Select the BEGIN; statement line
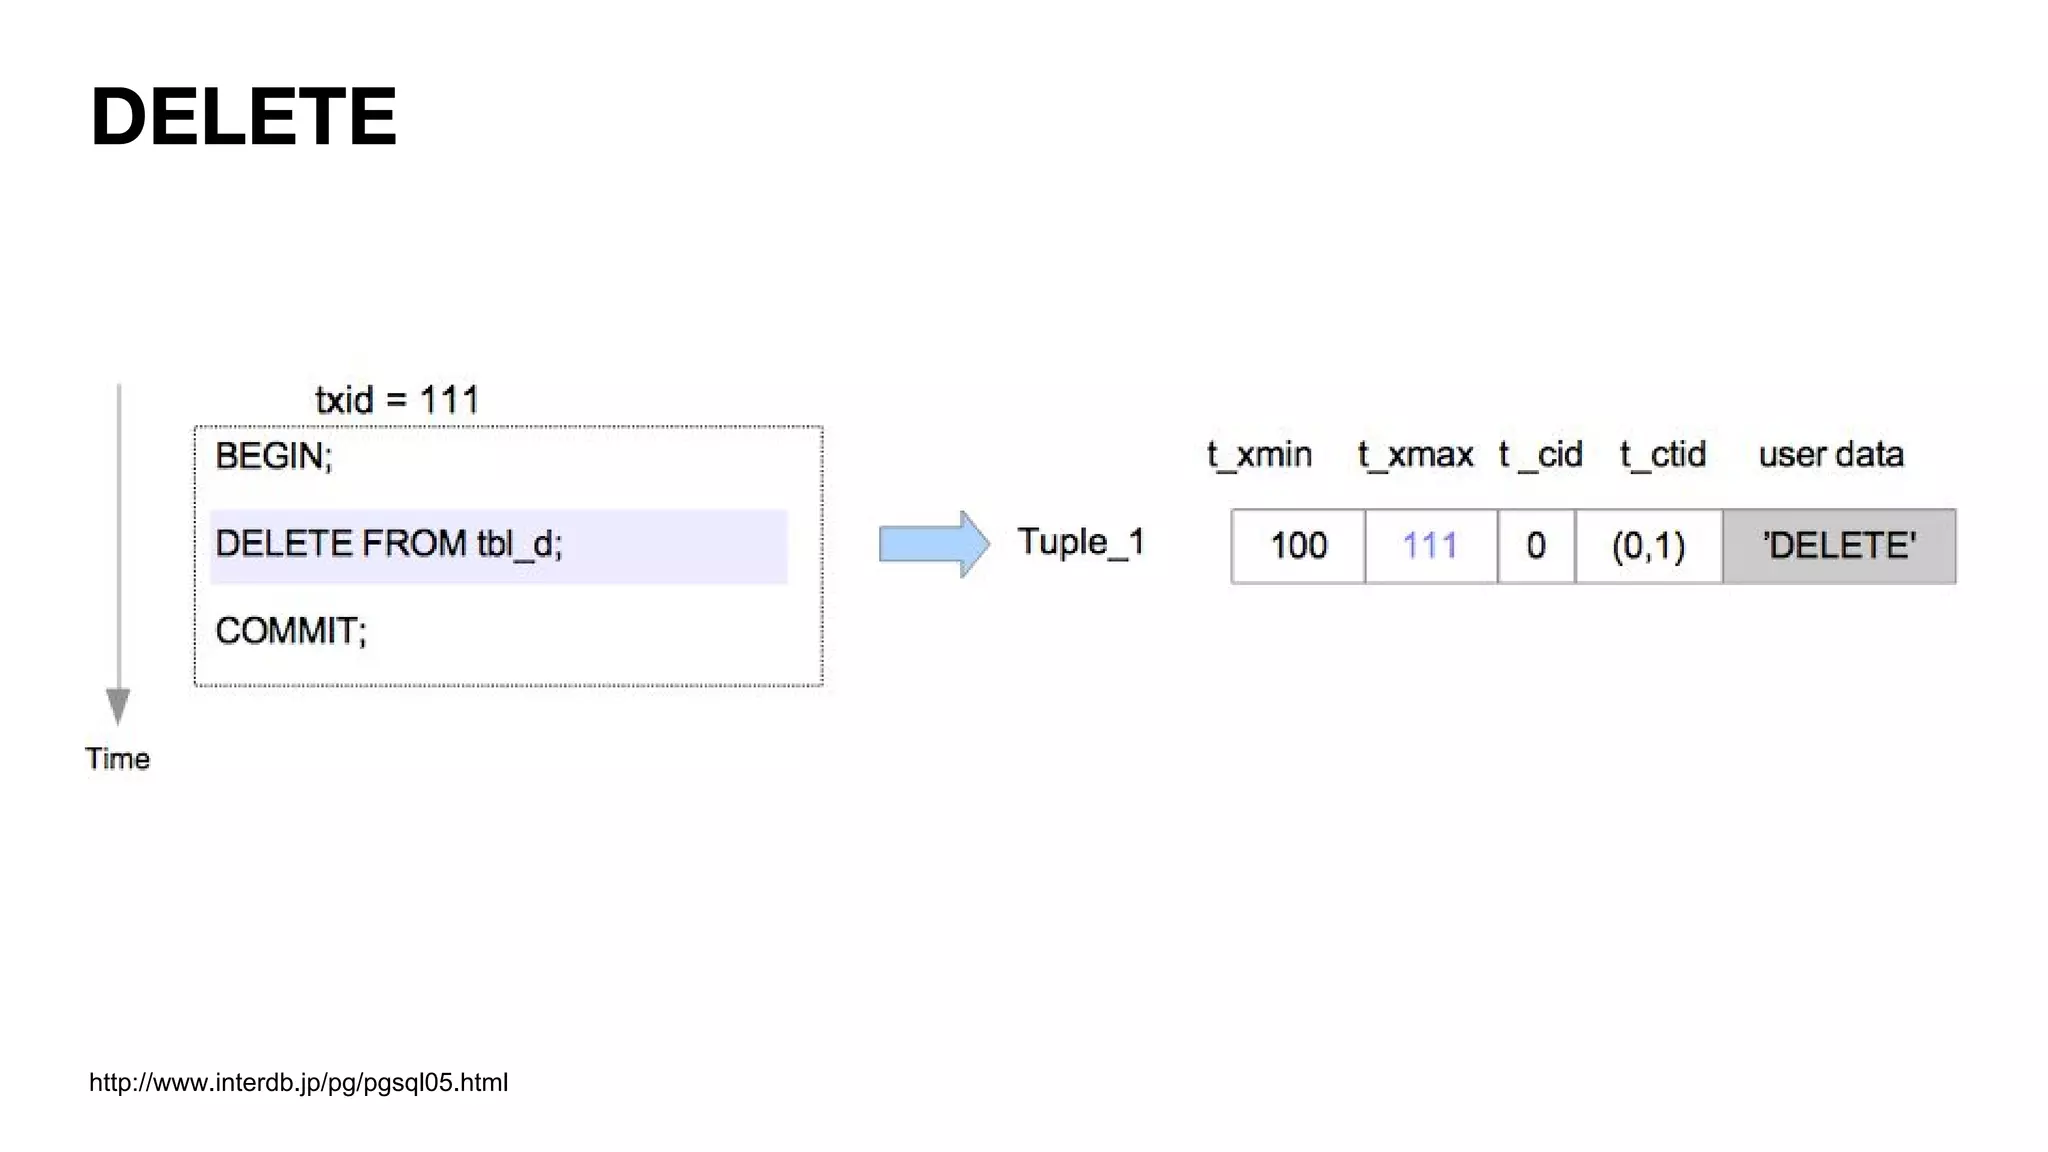Image resolution: width=2048 pixels, height=1152 pixels. point(274,456)
